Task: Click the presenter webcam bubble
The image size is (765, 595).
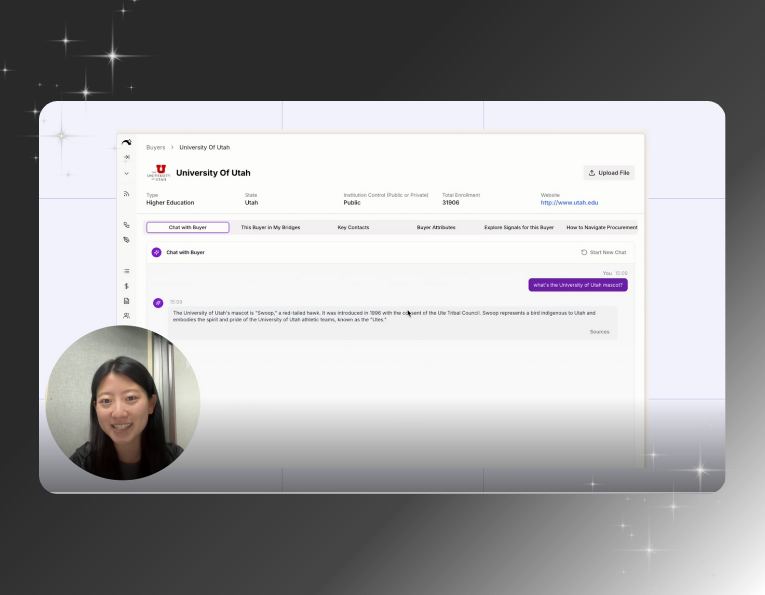Action: tap(123, 402)
